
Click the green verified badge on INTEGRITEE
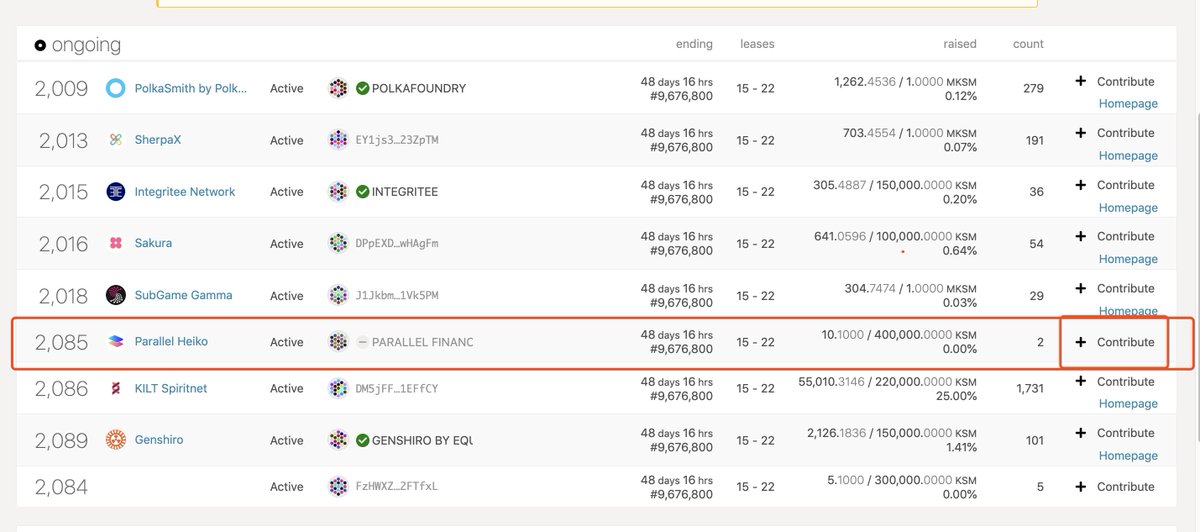point(363,192)
